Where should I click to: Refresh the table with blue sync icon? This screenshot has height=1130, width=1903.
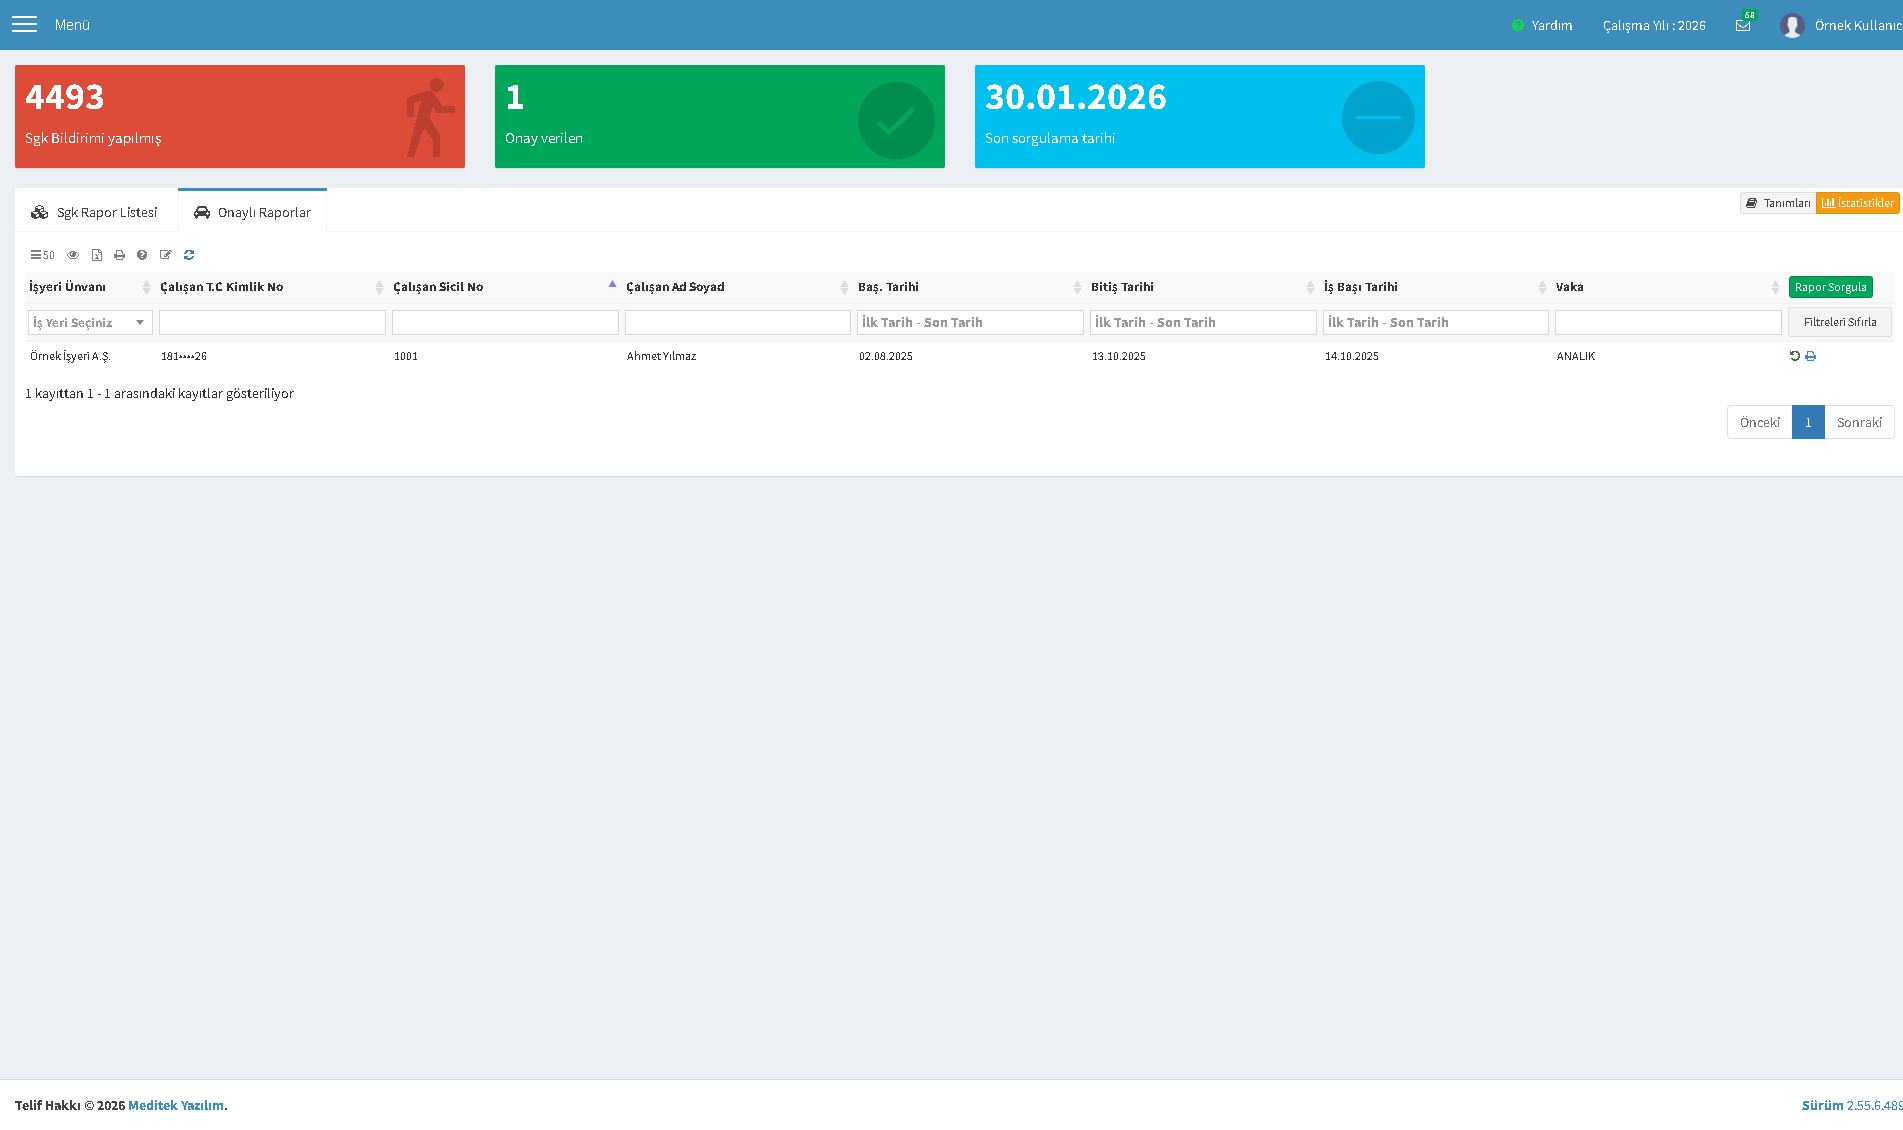pyautogui.click(x=189, y=255)
